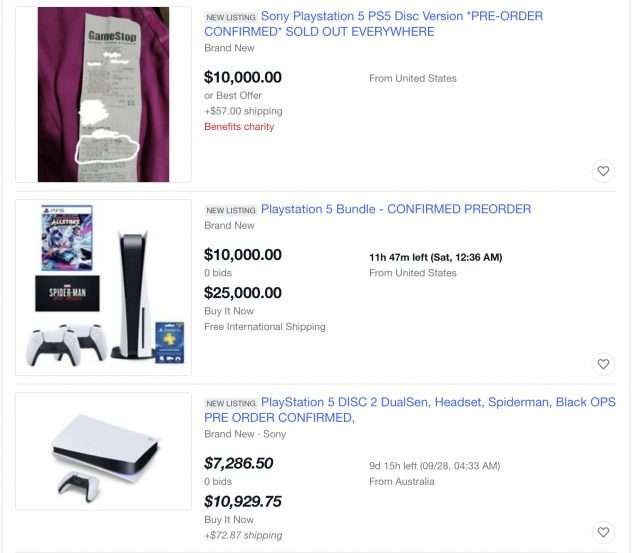Watch the Playstation 5 Bundle listing via heart

pos(603,364)
